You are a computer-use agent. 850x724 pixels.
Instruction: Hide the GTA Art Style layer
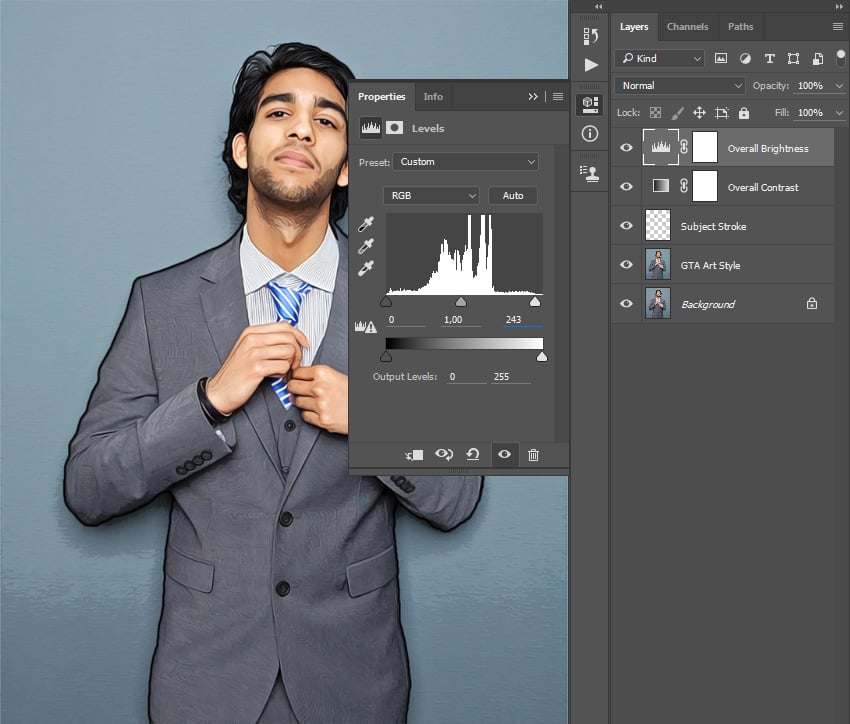(x=627, y=265)
